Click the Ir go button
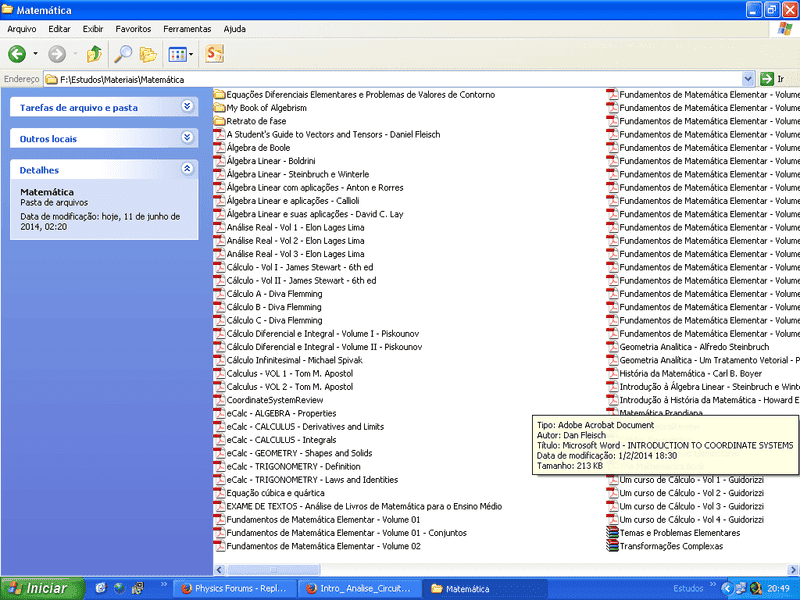 [773, 79]
